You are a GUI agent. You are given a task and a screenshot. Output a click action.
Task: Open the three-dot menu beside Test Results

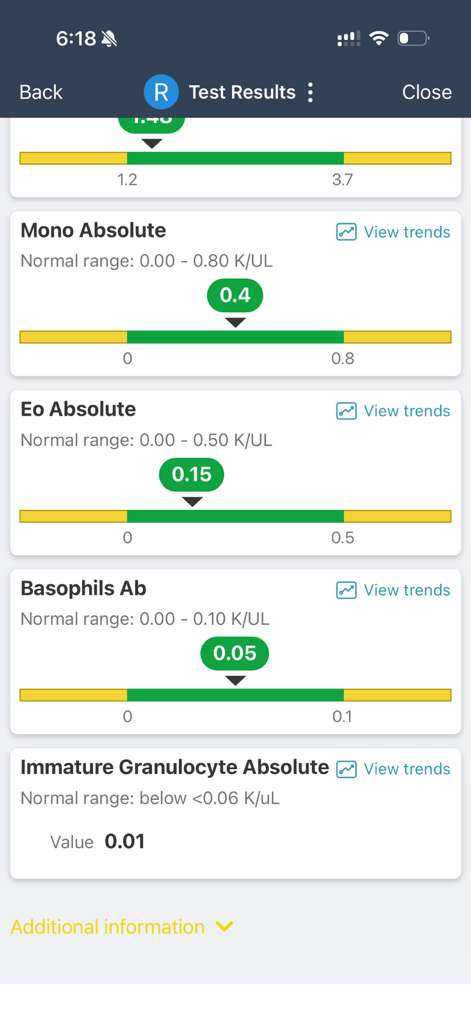click(x=310, y=92)
